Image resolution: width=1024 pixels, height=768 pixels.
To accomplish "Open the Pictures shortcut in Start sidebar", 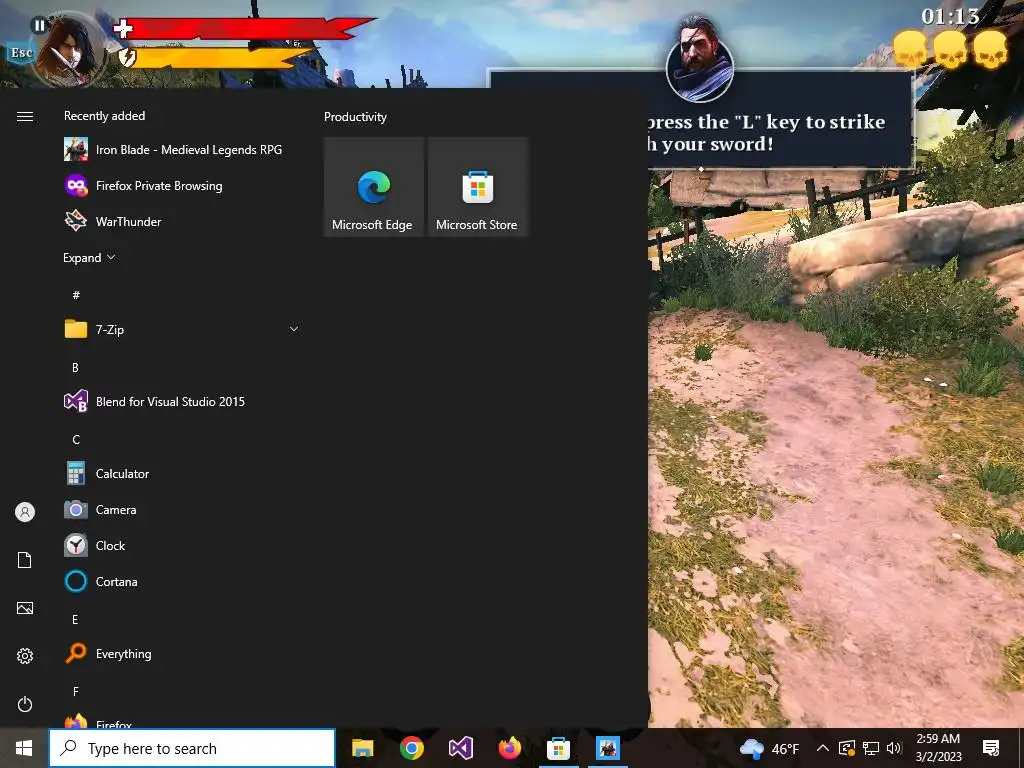I will [25, 608].
